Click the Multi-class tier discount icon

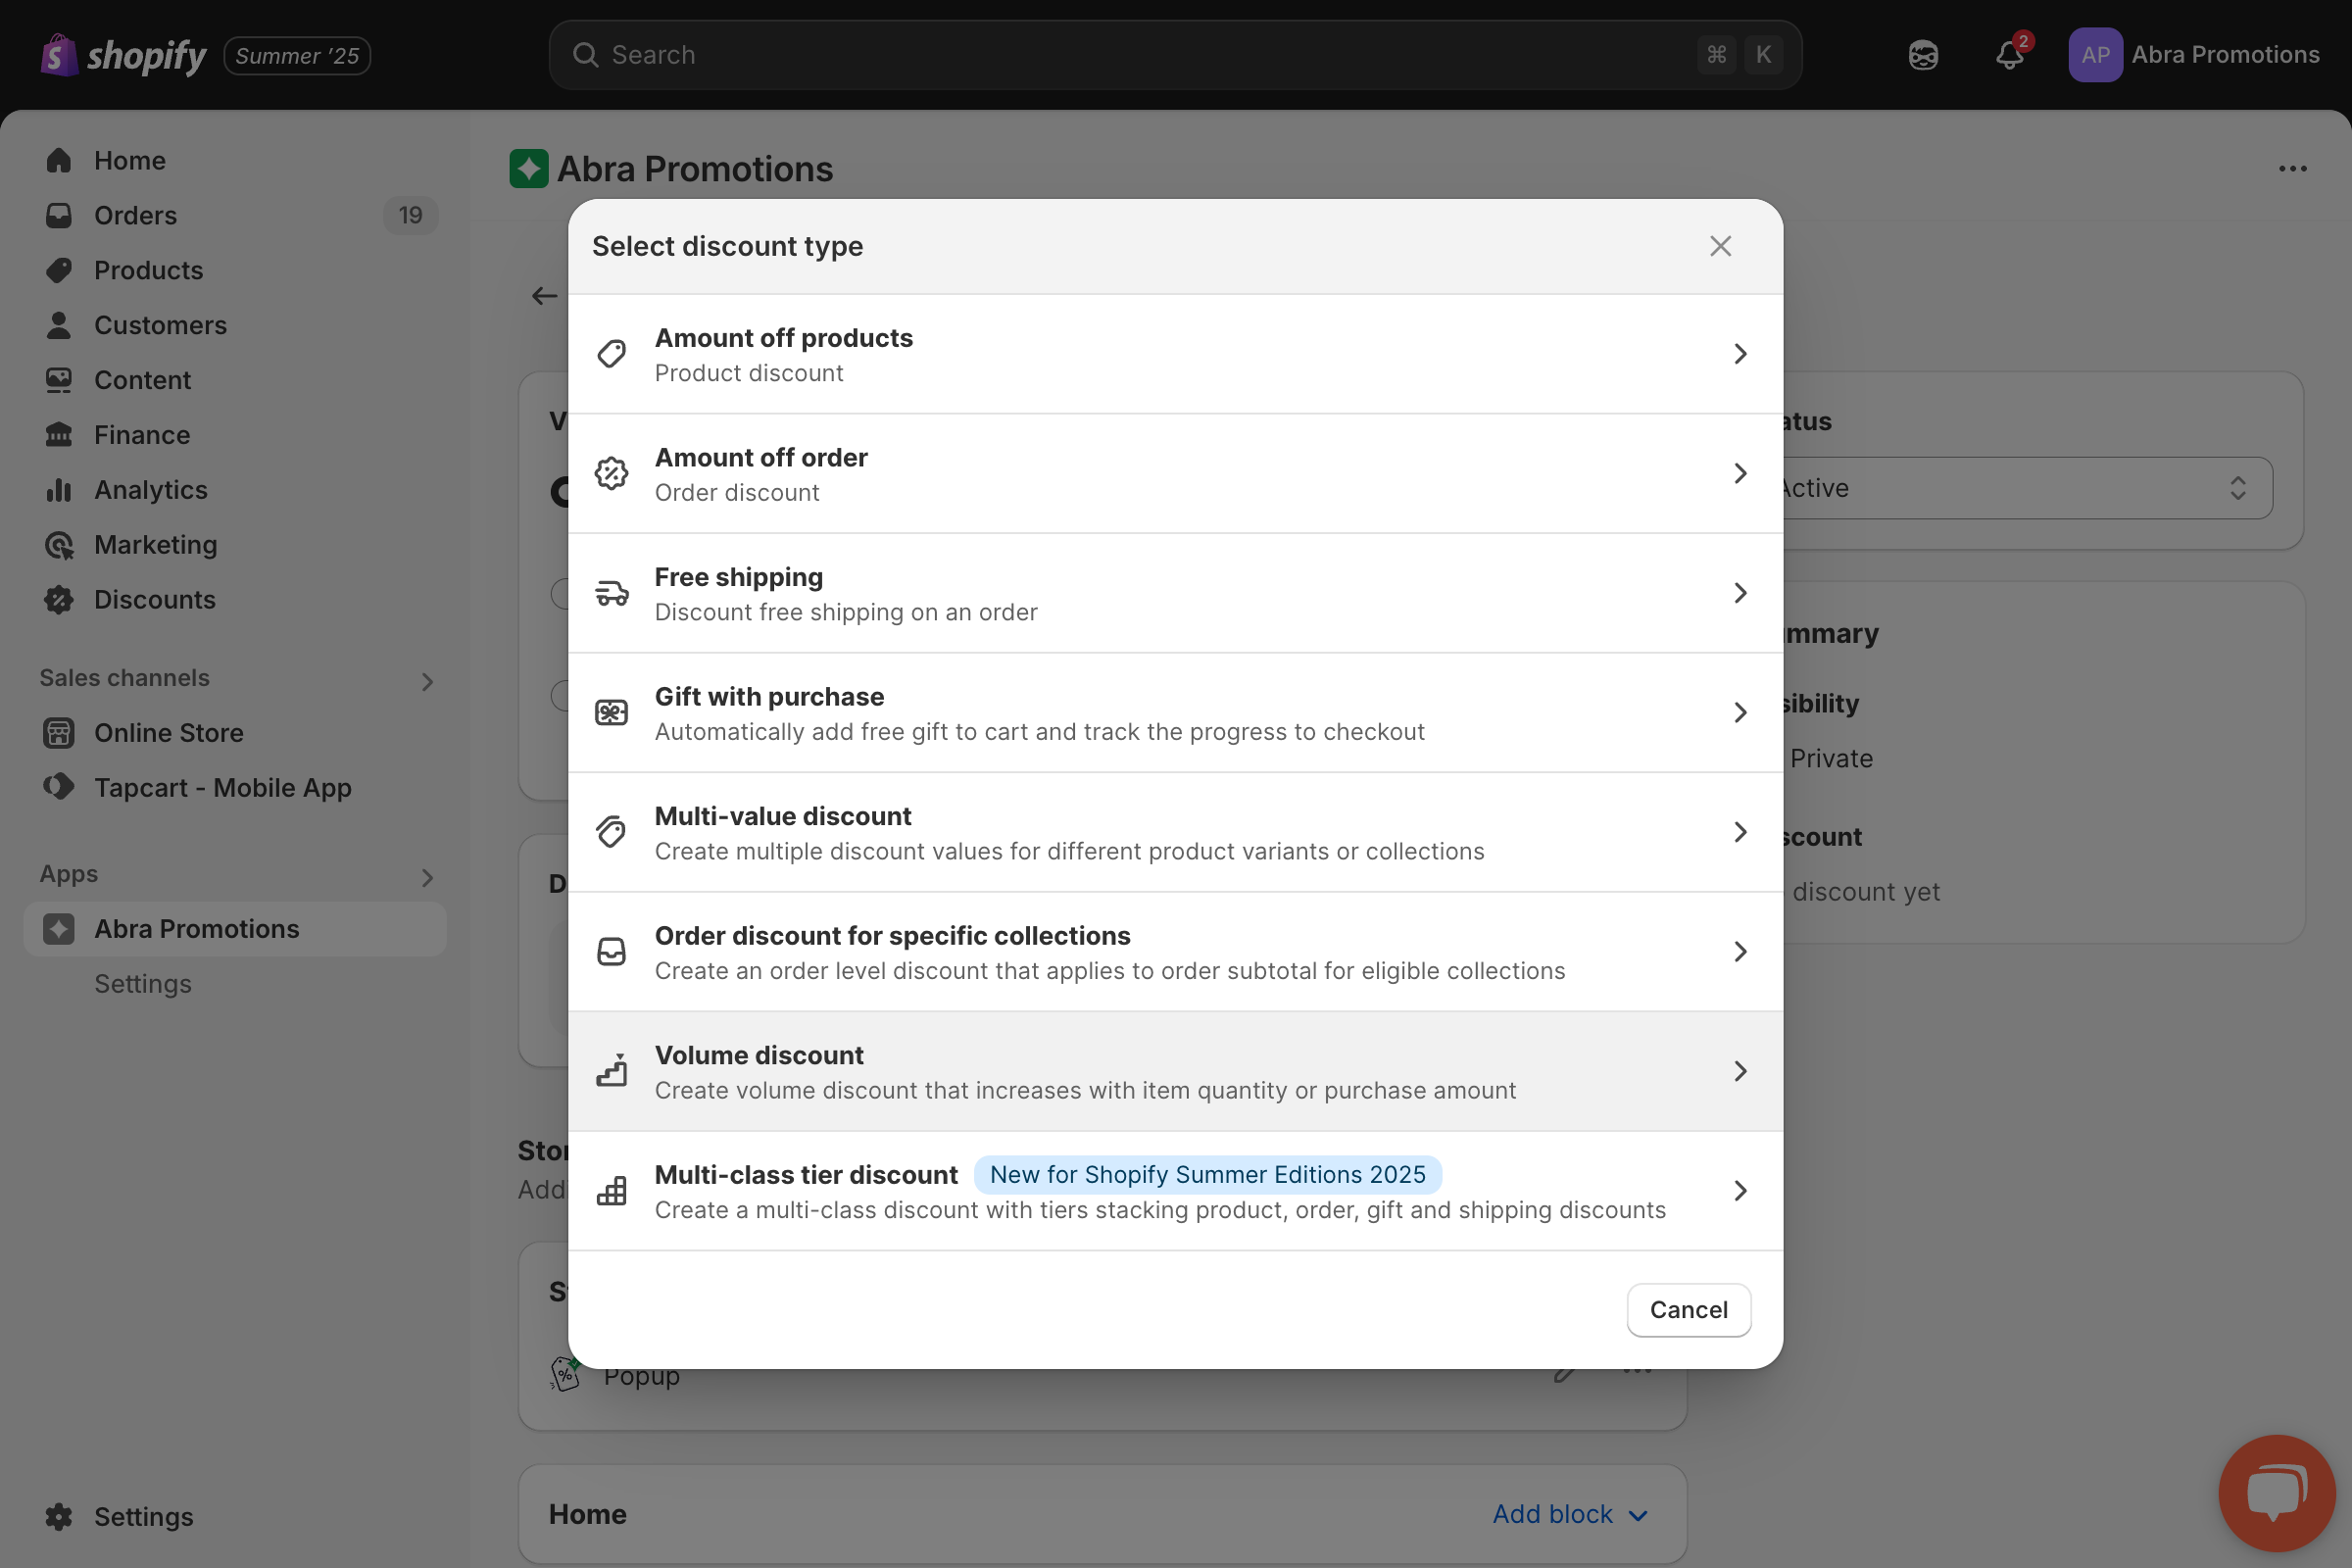tap(612, 1190)
